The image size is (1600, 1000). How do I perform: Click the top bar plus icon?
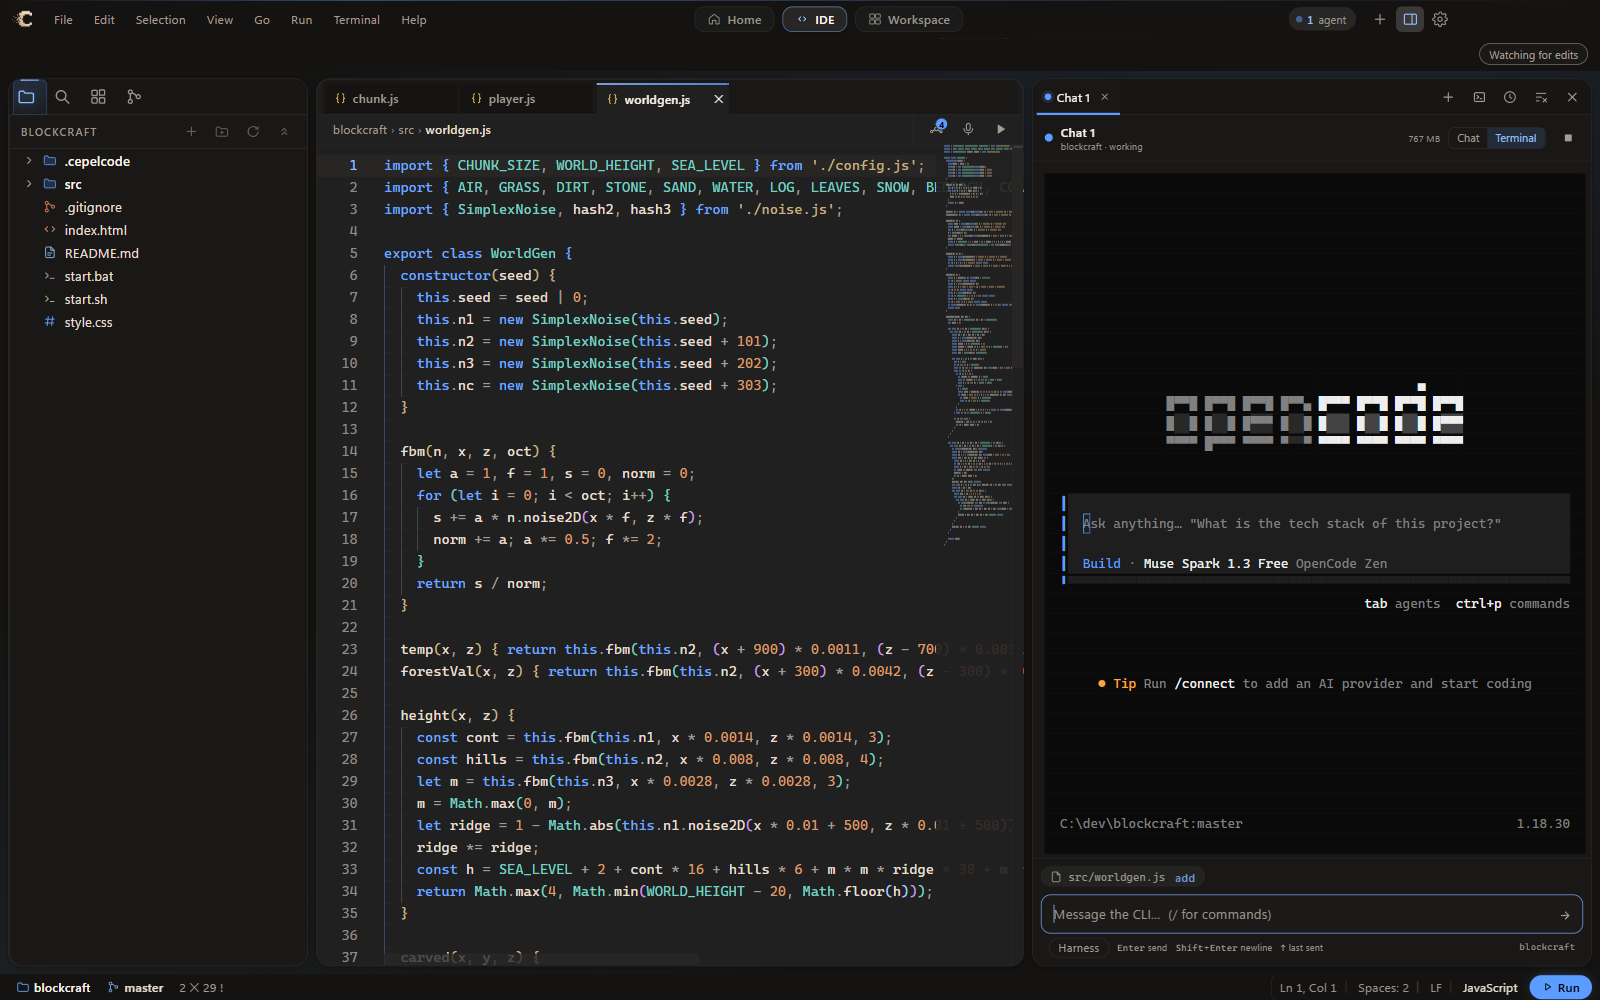pyautogui.click(x=1380, y=19)
